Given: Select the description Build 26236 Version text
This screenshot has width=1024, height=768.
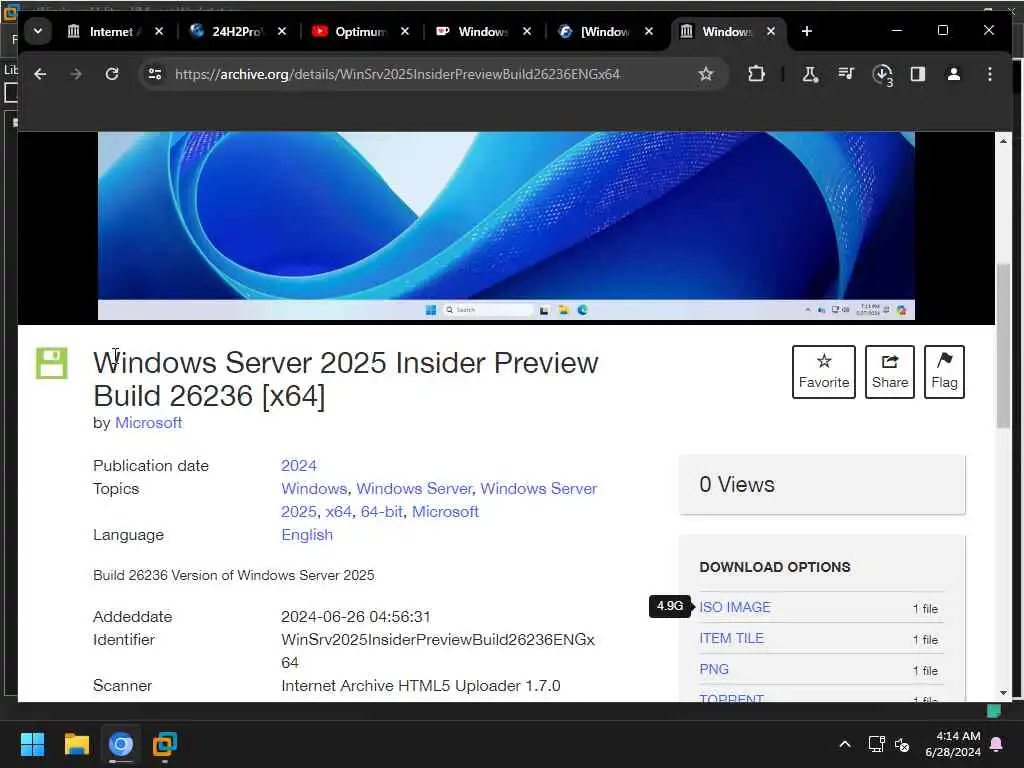Looking at the screenshot, I should click(234, 575).
